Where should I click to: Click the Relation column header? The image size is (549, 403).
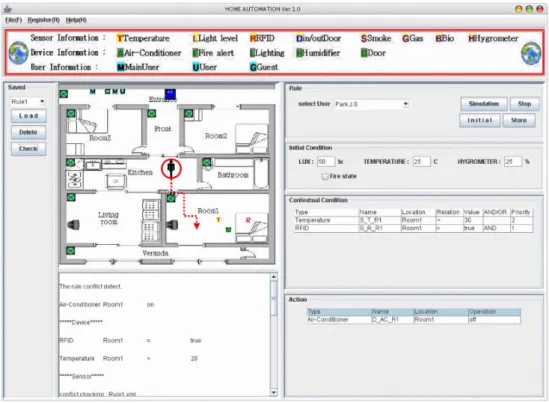[x=449, y=212]
